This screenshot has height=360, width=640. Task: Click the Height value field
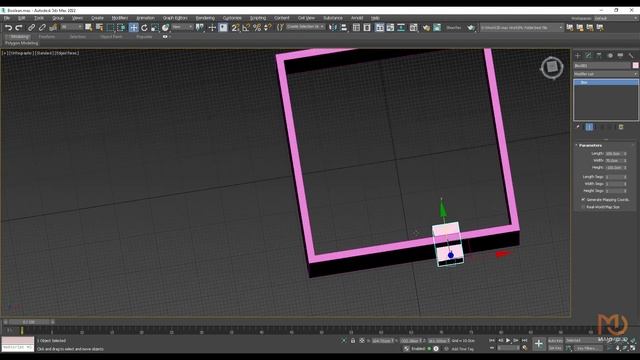[x=613, y=168]
